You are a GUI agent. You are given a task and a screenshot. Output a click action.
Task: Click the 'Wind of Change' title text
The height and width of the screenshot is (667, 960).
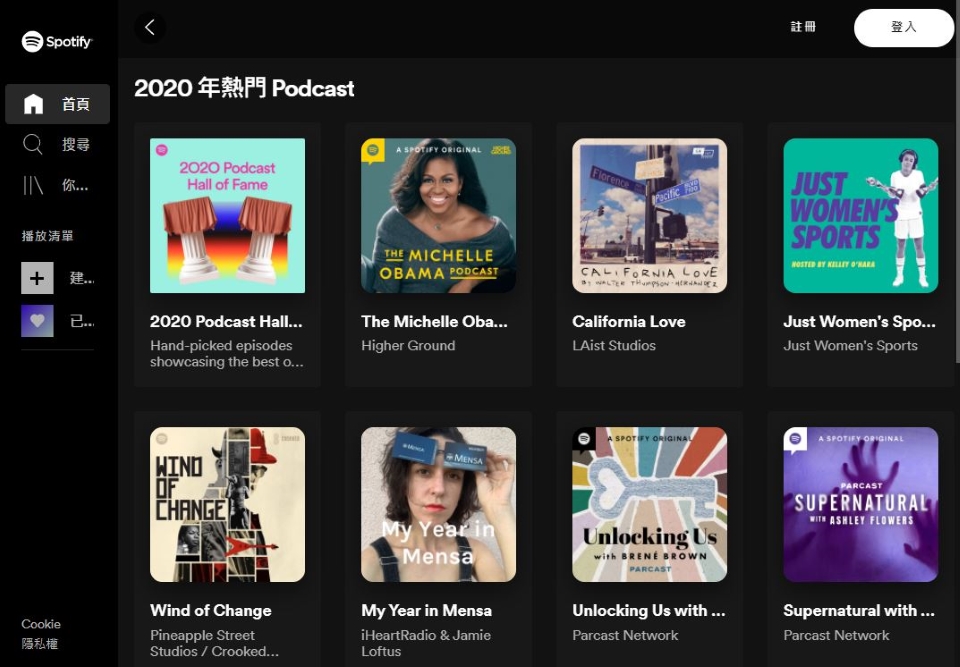[211, 611]
